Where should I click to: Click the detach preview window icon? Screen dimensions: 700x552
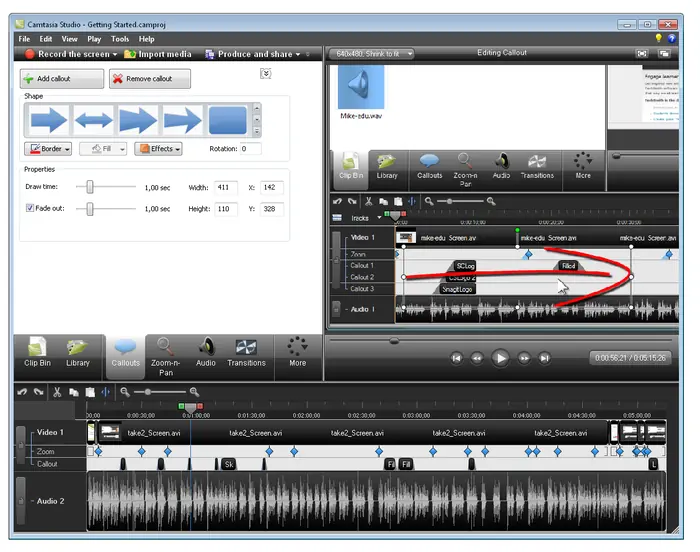664,54
